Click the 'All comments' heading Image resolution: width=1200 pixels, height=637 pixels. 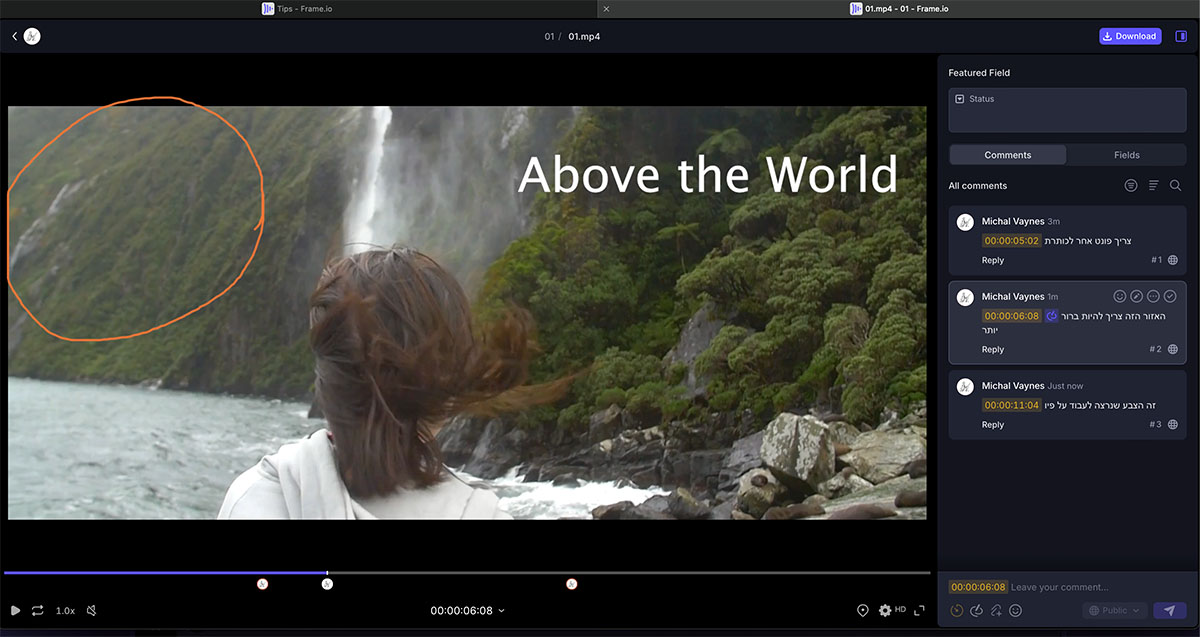coord(978,186)
